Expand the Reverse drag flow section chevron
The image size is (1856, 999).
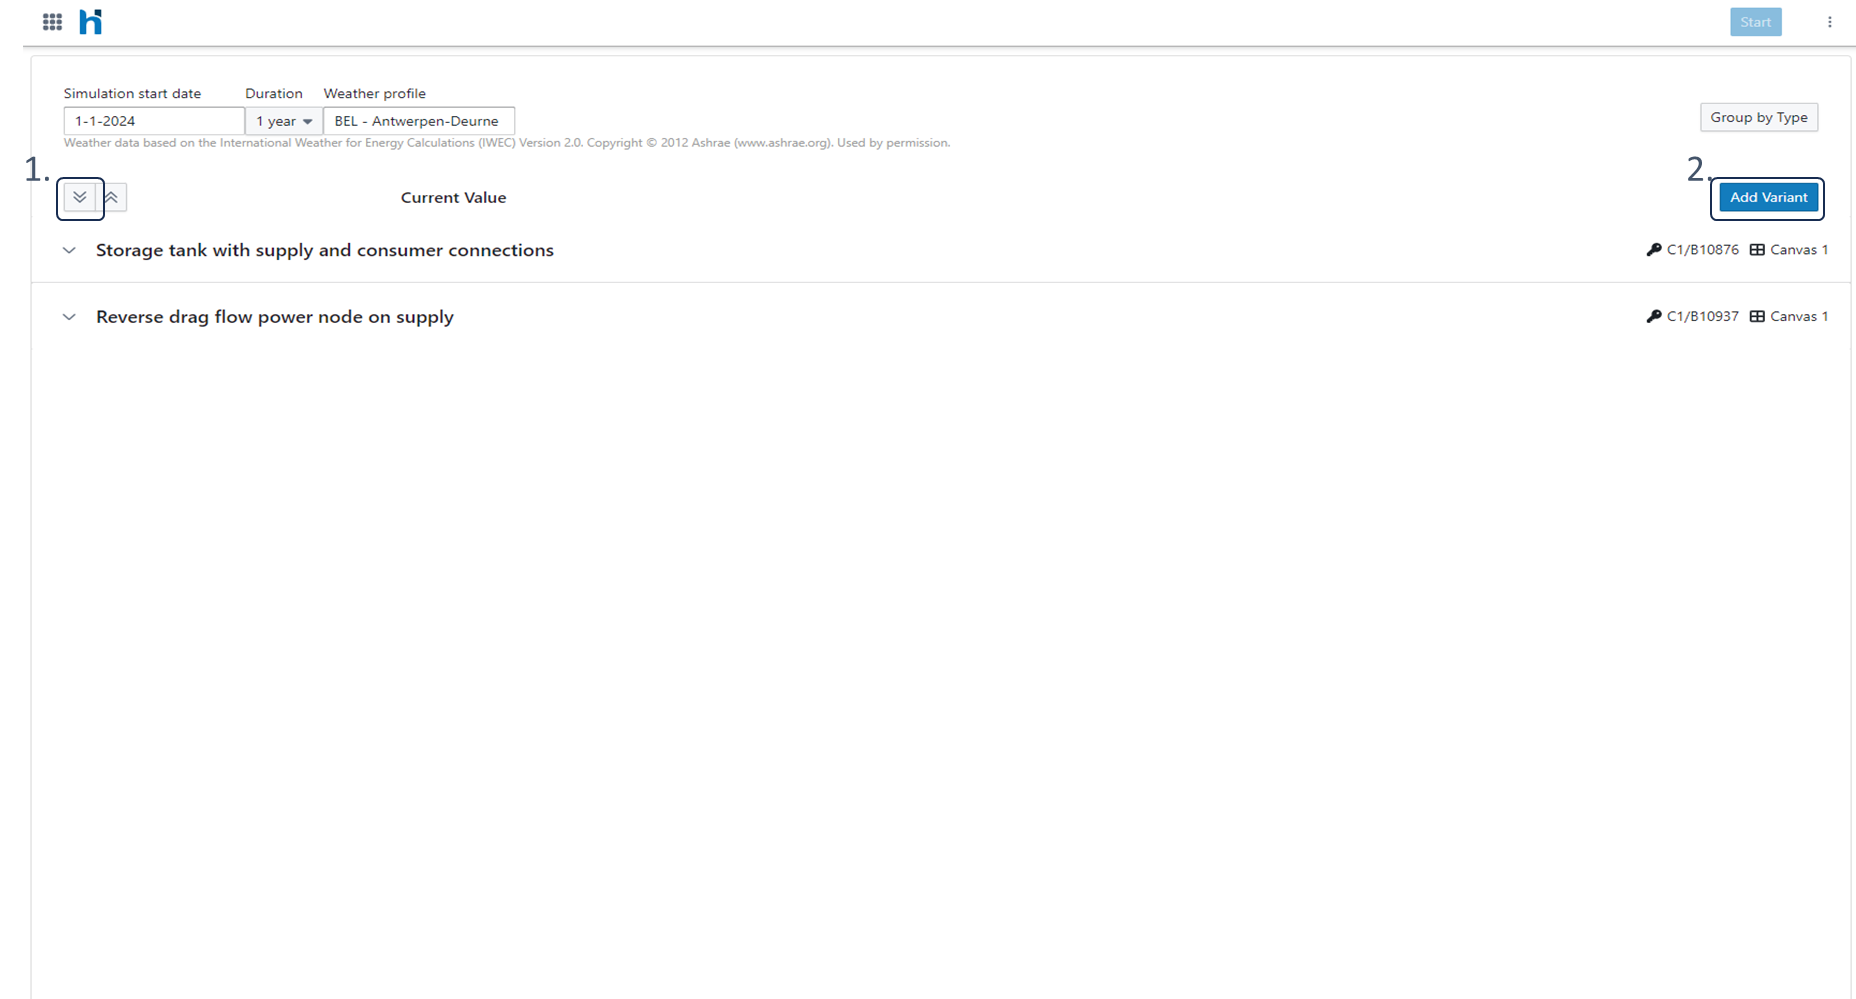coord(69,317)
